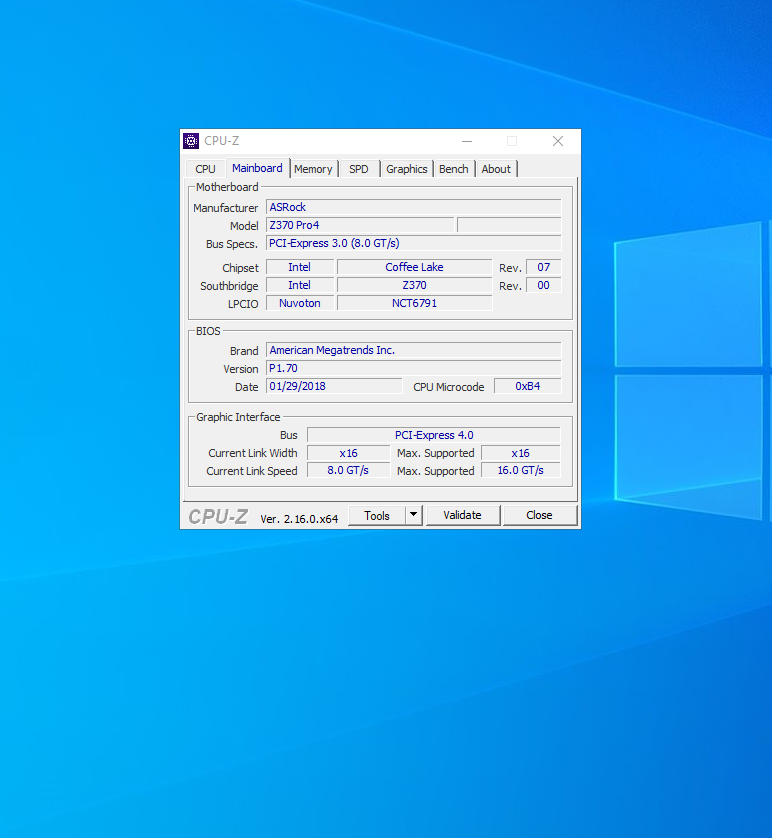
Task: Click the BIOS date 01/29/2018
Action: coord(334,386)
